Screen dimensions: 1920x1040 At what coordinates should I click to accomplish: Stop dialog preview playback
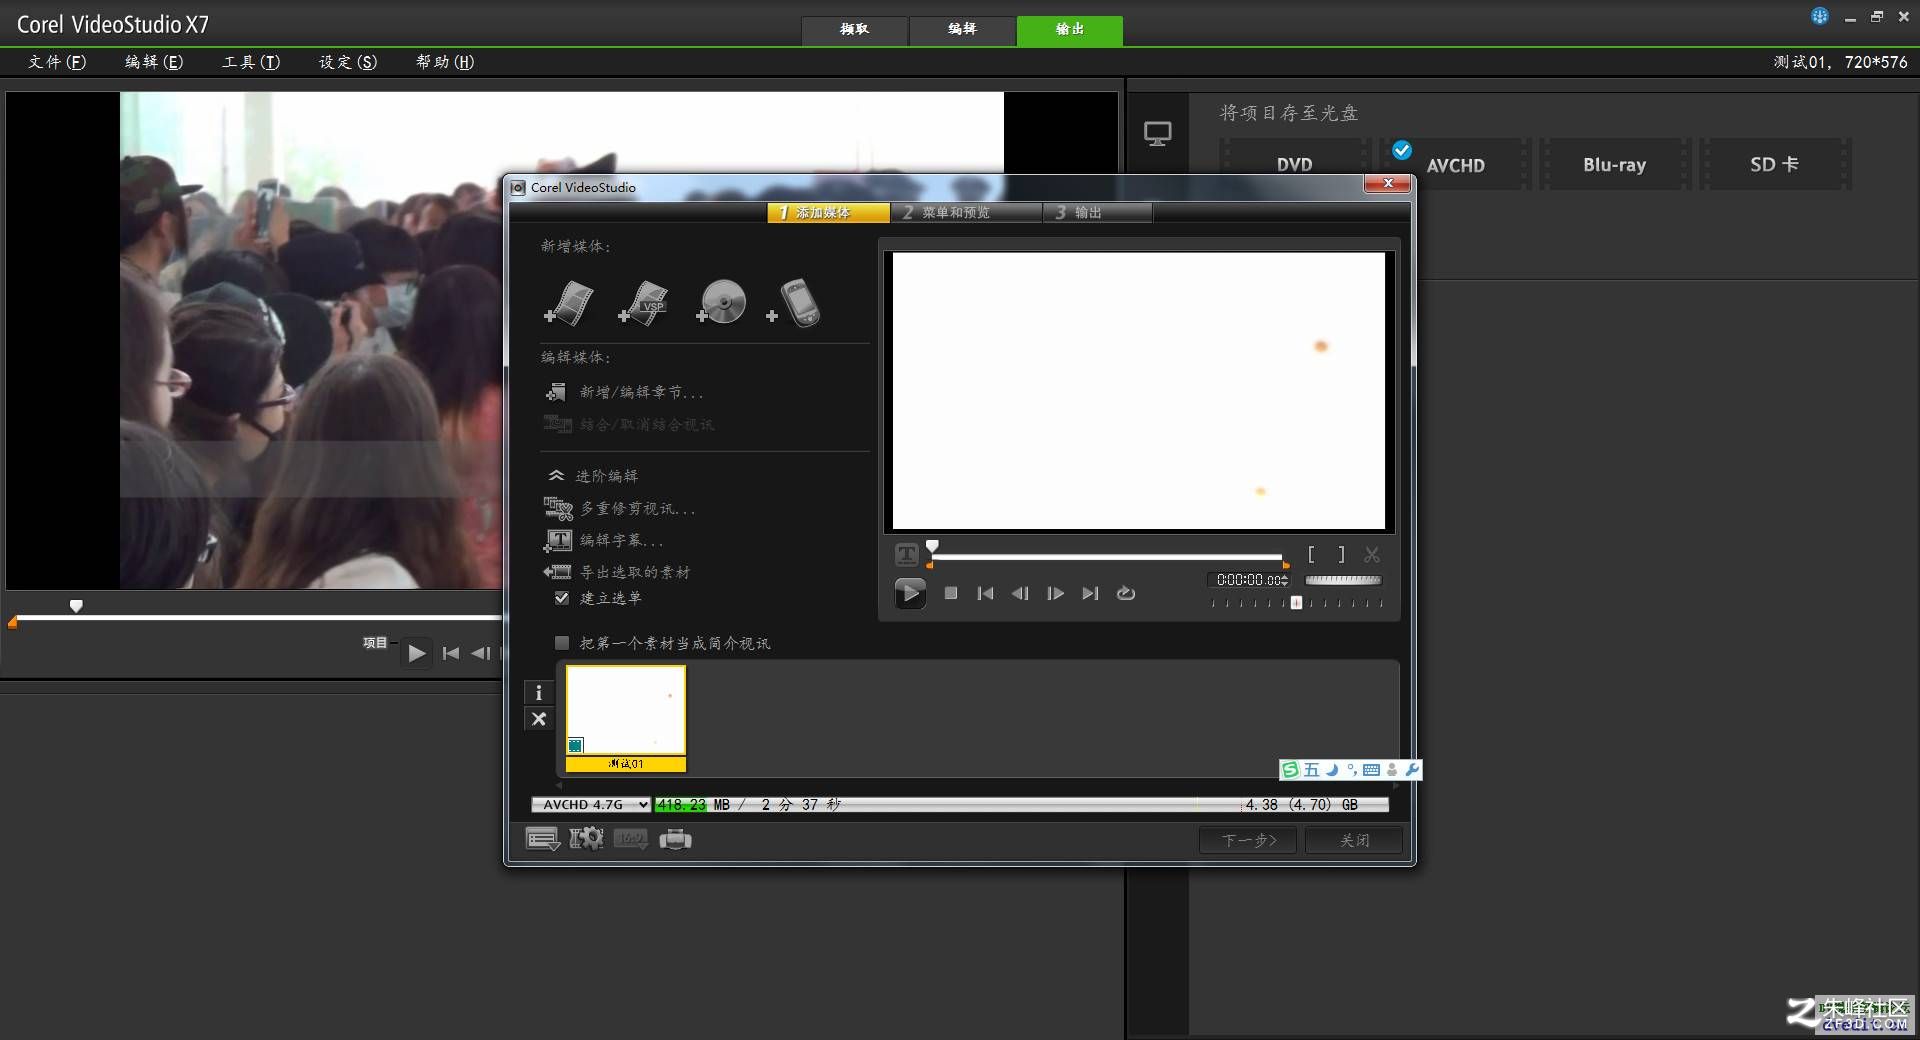pos(951,593)
